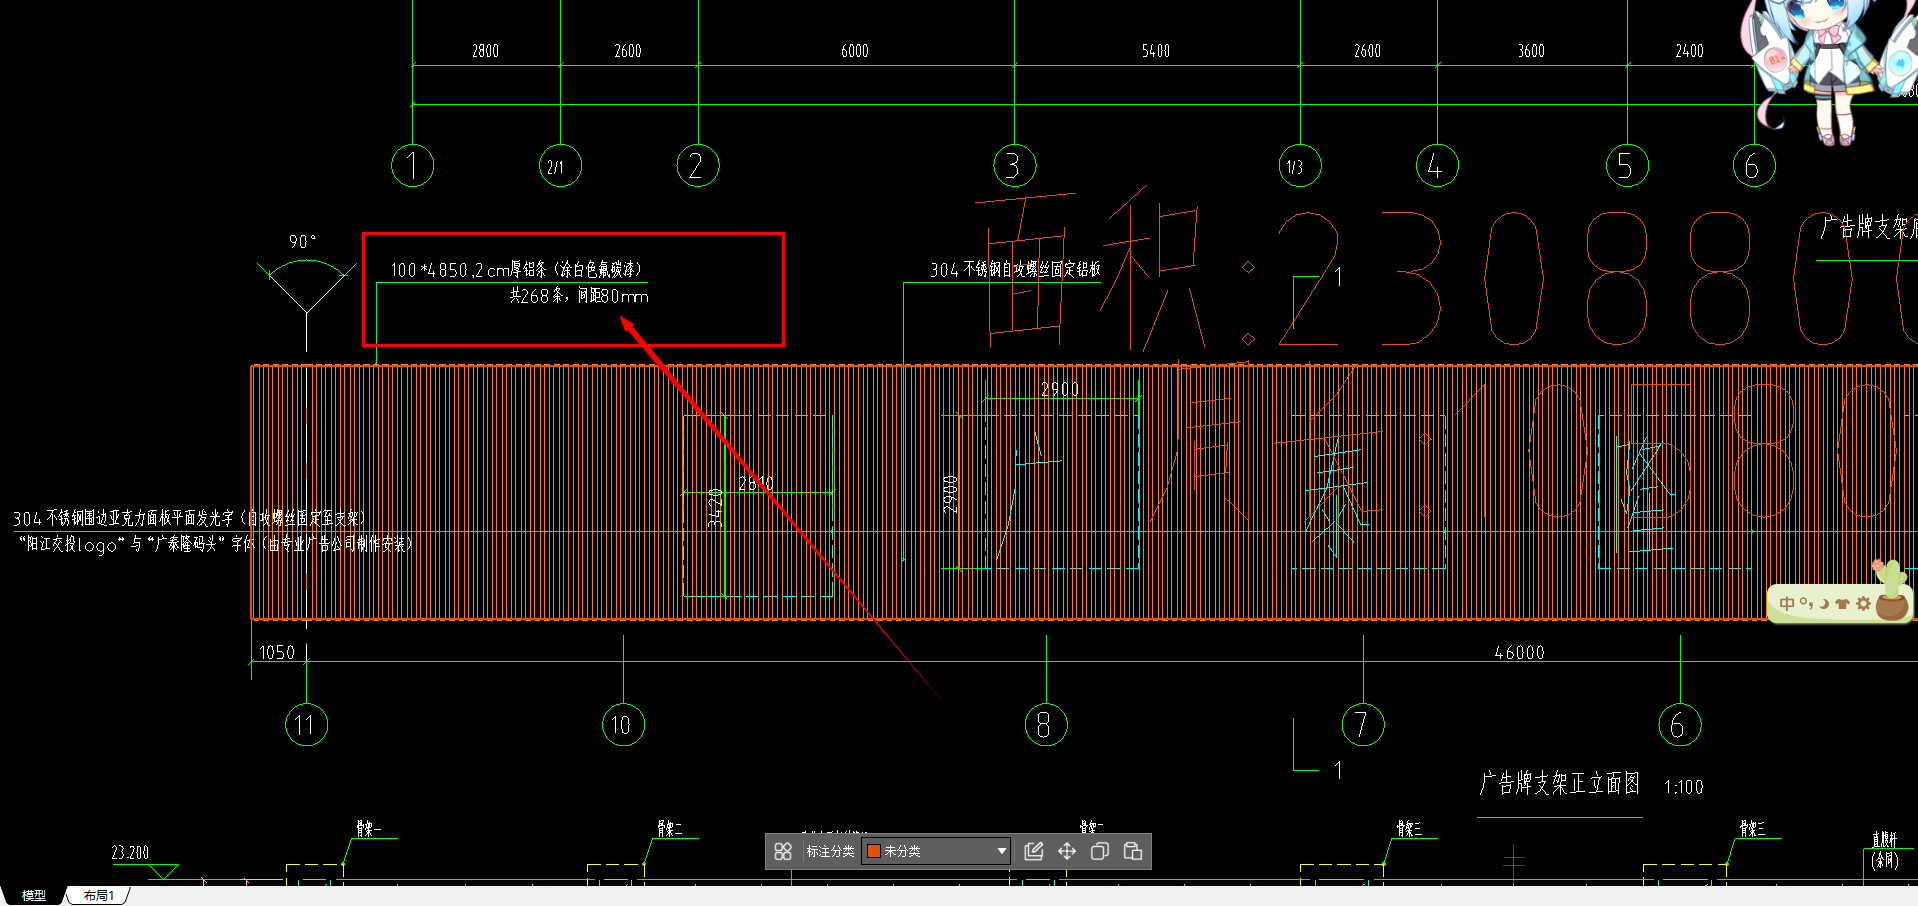Select the 90° angle label
The height and width of the screenshot is (906, 1918).
coord(302,242)
